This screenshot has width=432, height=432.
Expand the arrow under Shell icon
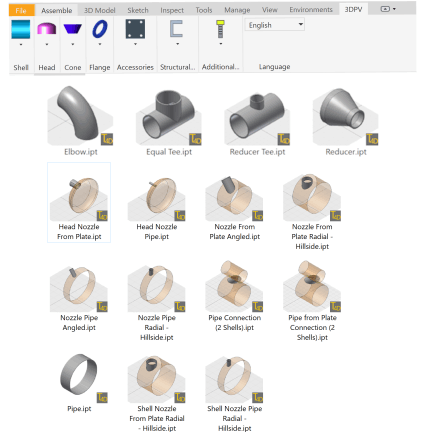(21, 44)
